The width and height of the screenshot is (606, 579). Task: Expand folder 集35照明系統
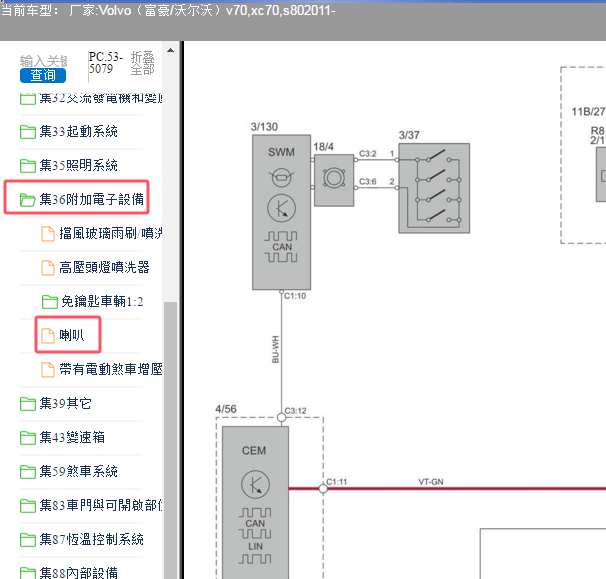click(78, 165)
